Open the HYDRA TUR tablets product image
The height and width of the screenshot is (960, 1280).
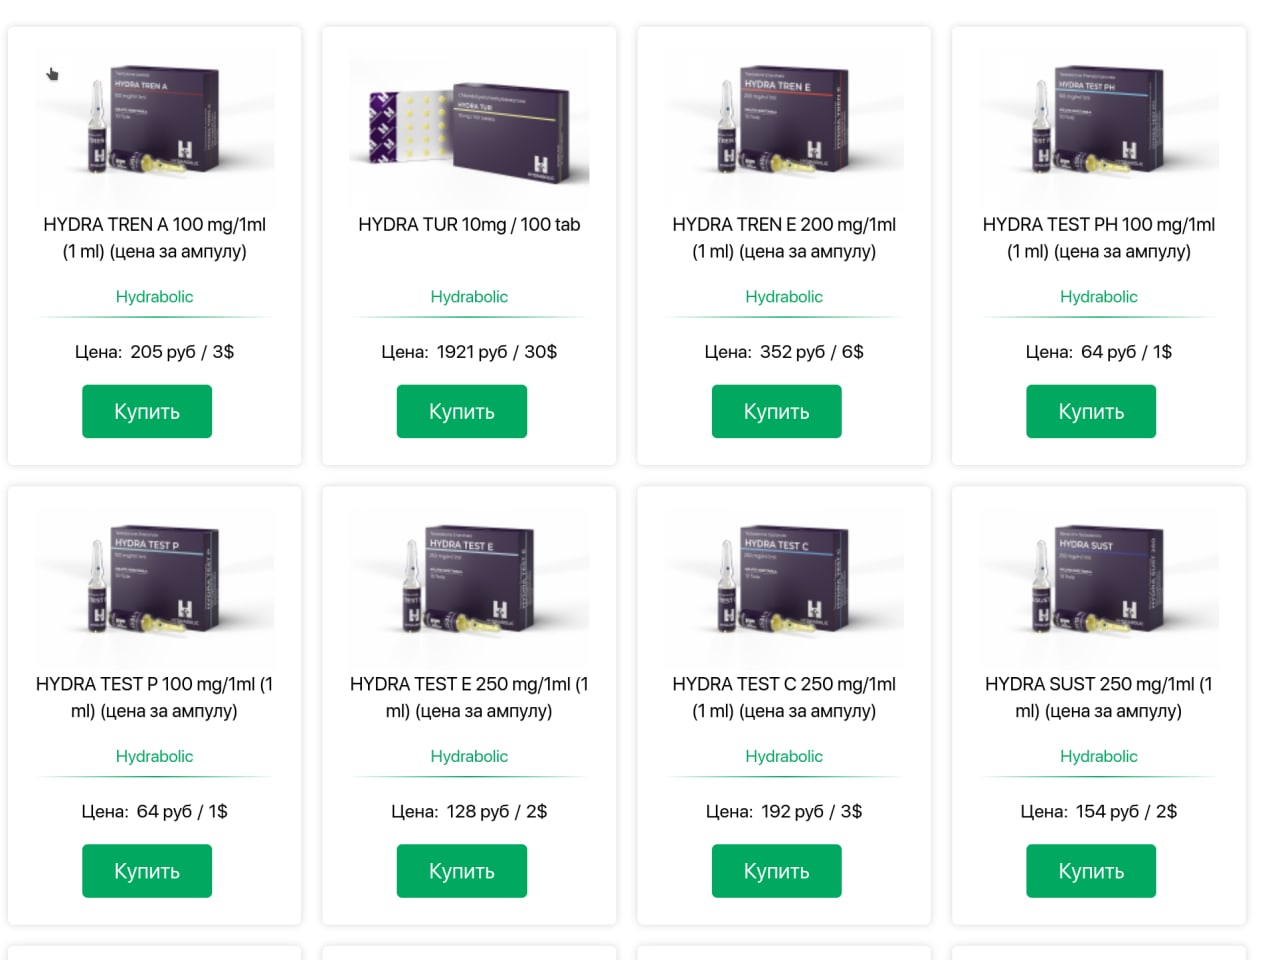point(469,126)
